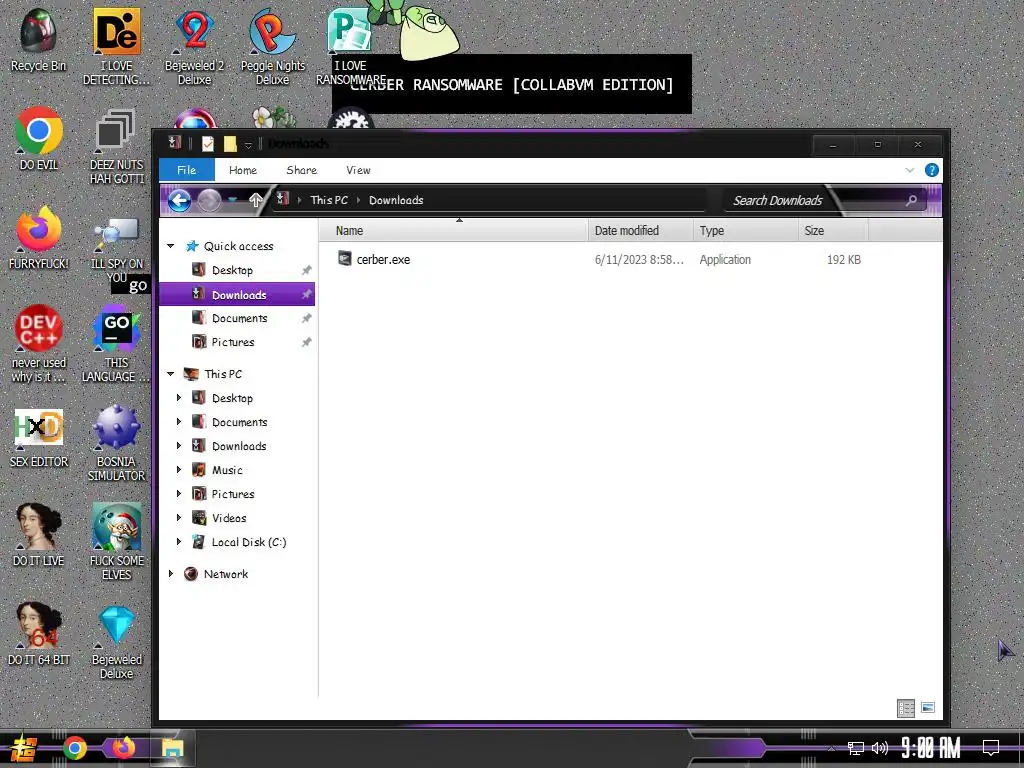Select Documents under Quick access
Image resolution: width=1024 pixels, height=768 pixels.
239,318
